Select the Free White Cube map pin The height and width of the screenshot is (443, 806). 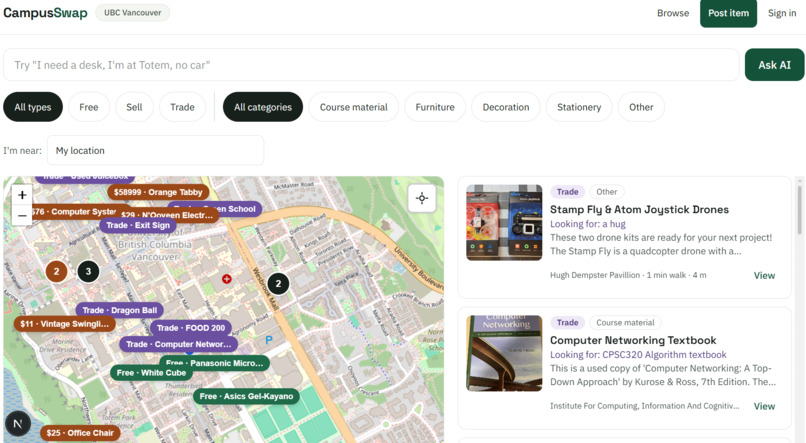coord(151,373)
